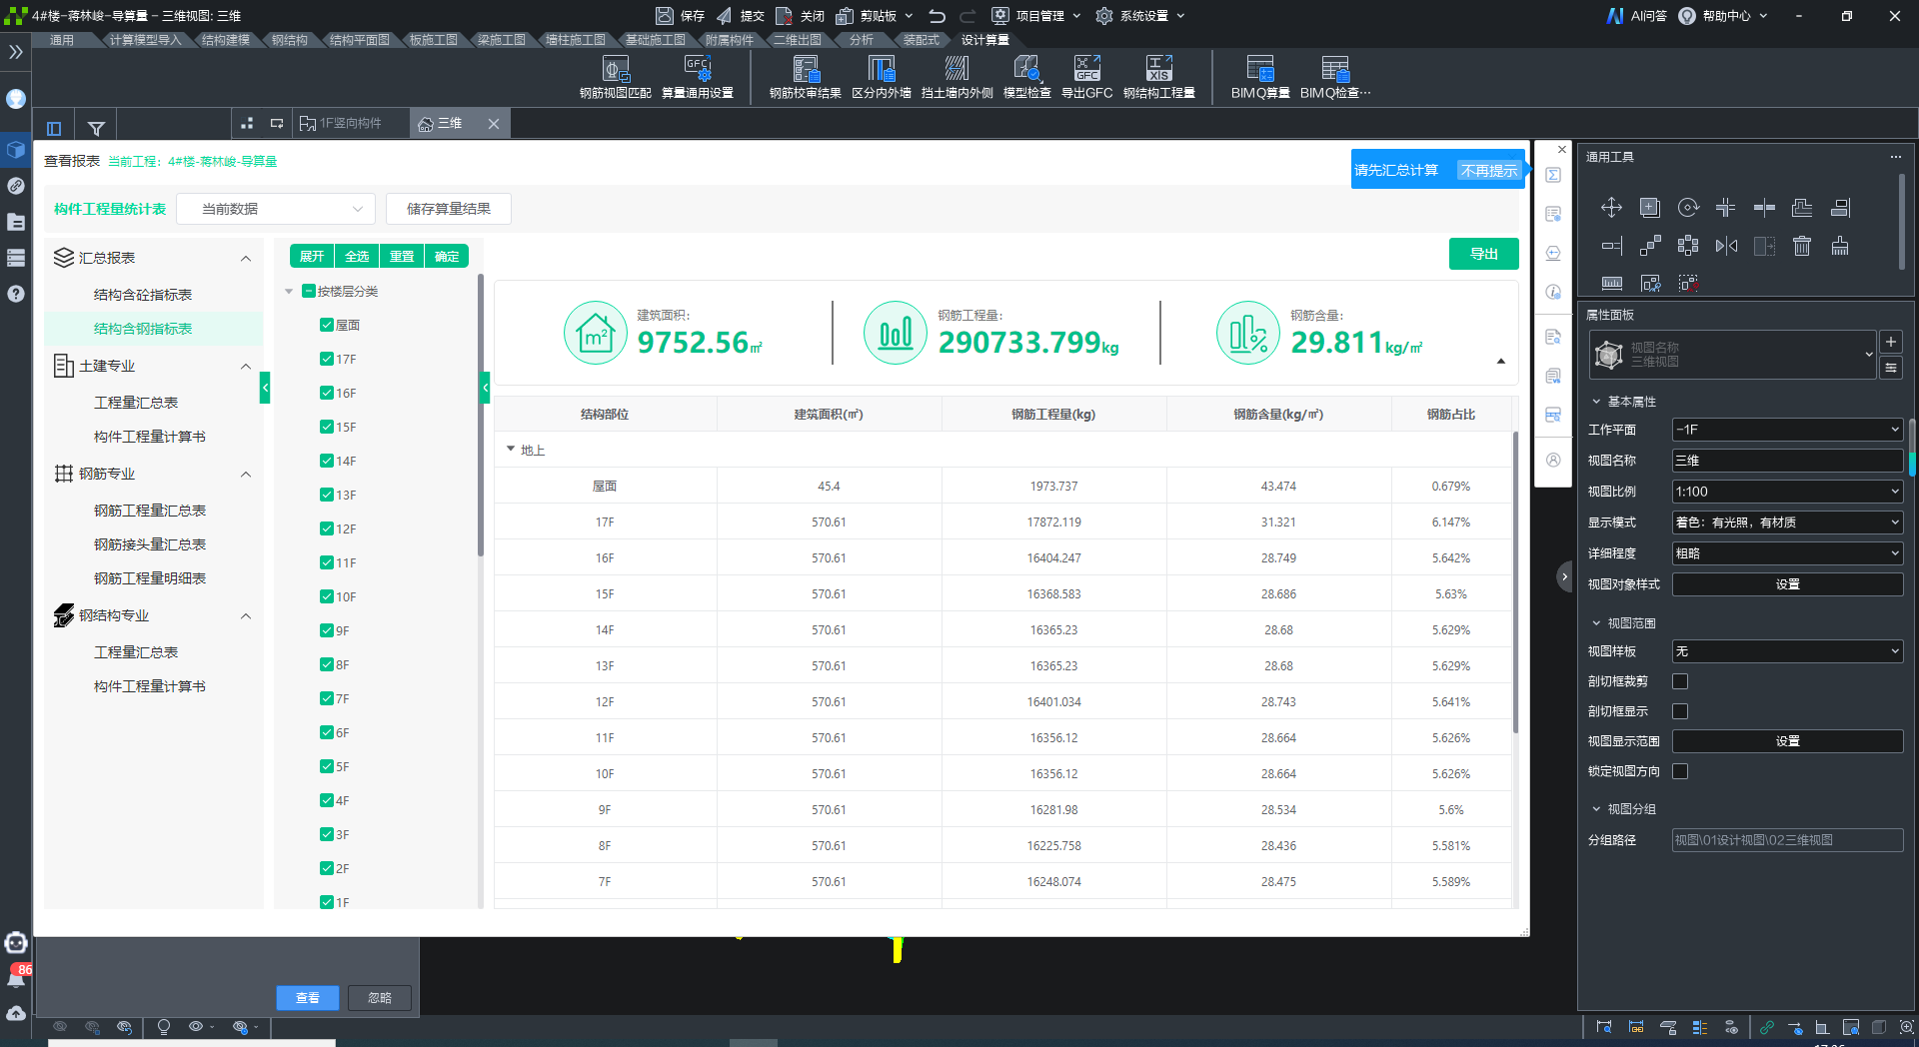This screenshot has width=1919, height=1047.
Task: Open the 当前数据 dropdown
Action: 276,209
